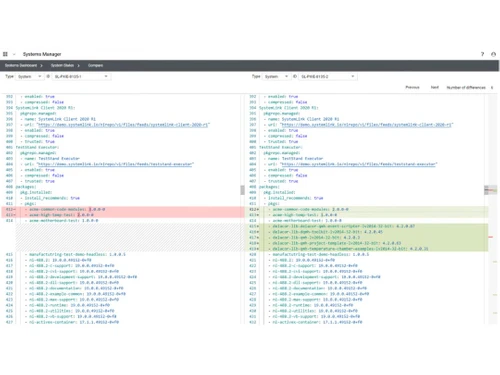
Task: Expand the chevron beside the launcher grid
Action: pos(14,54)
